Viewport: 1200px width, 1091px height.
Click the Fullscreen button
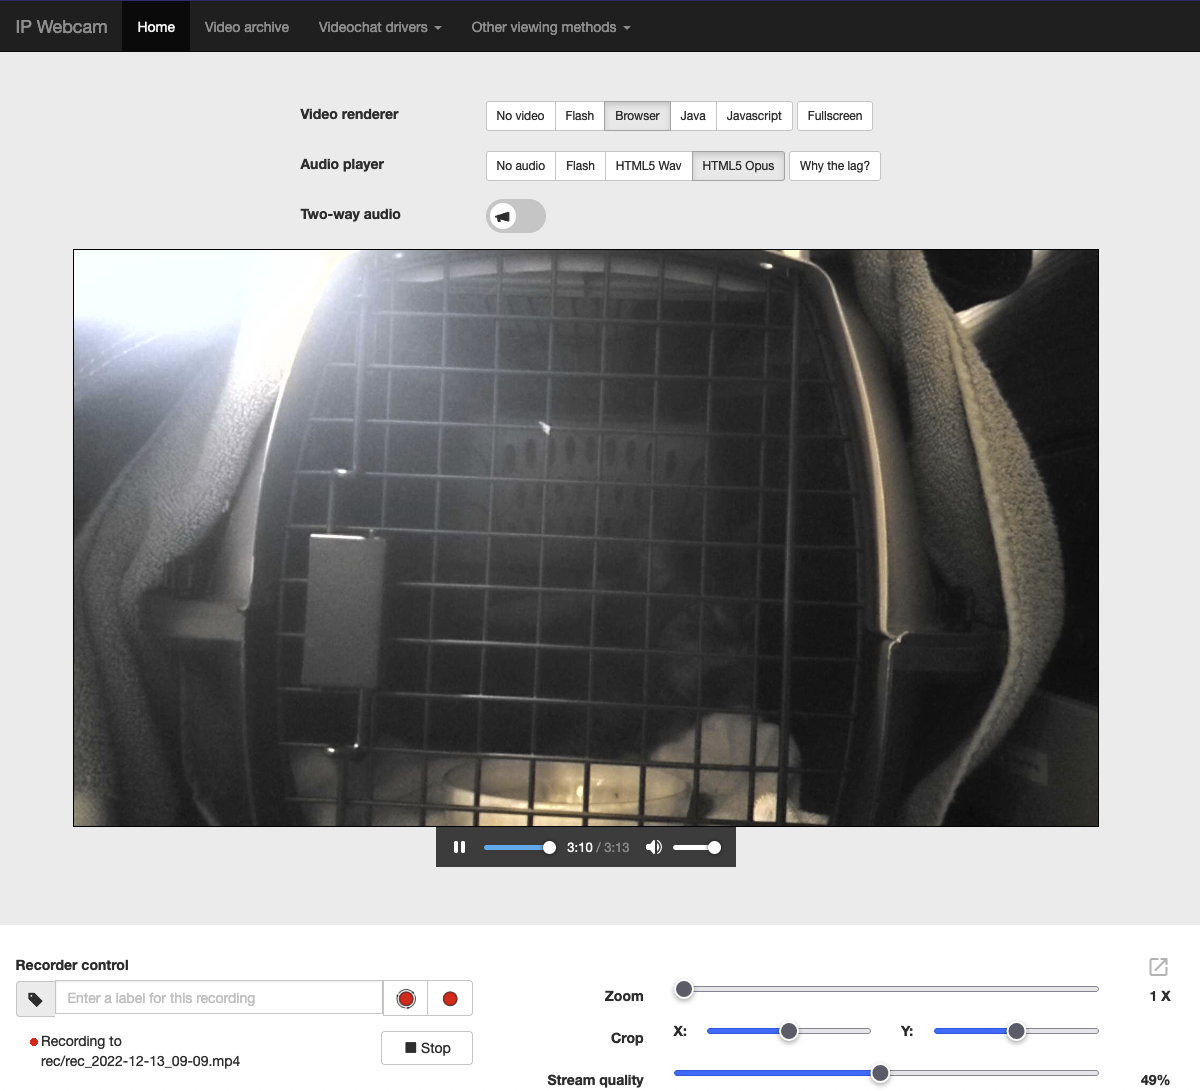(x=834, y=116)
